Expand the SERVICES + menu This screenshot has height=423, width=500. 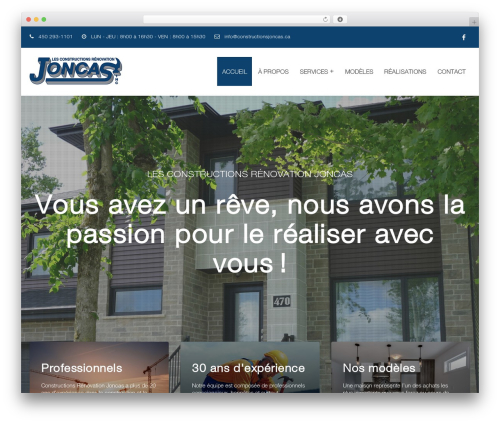(316, 71)
